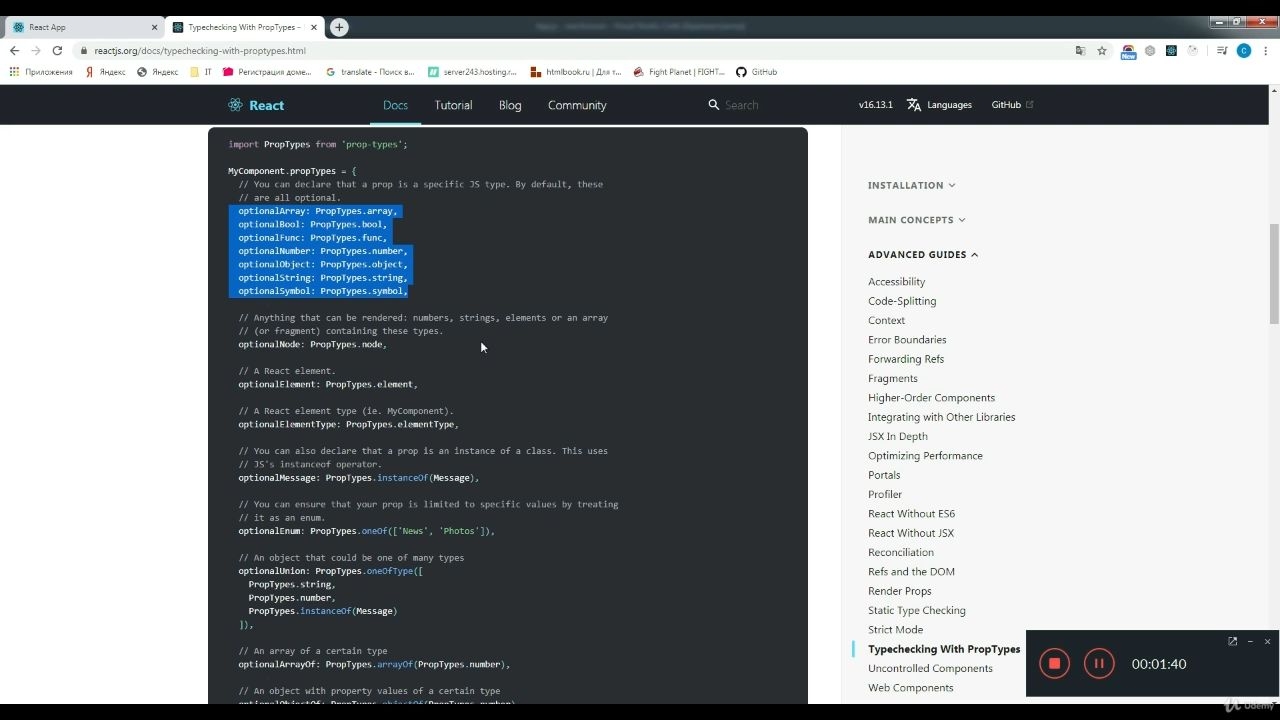Open the GitHub link in React header

(1012, 105)
